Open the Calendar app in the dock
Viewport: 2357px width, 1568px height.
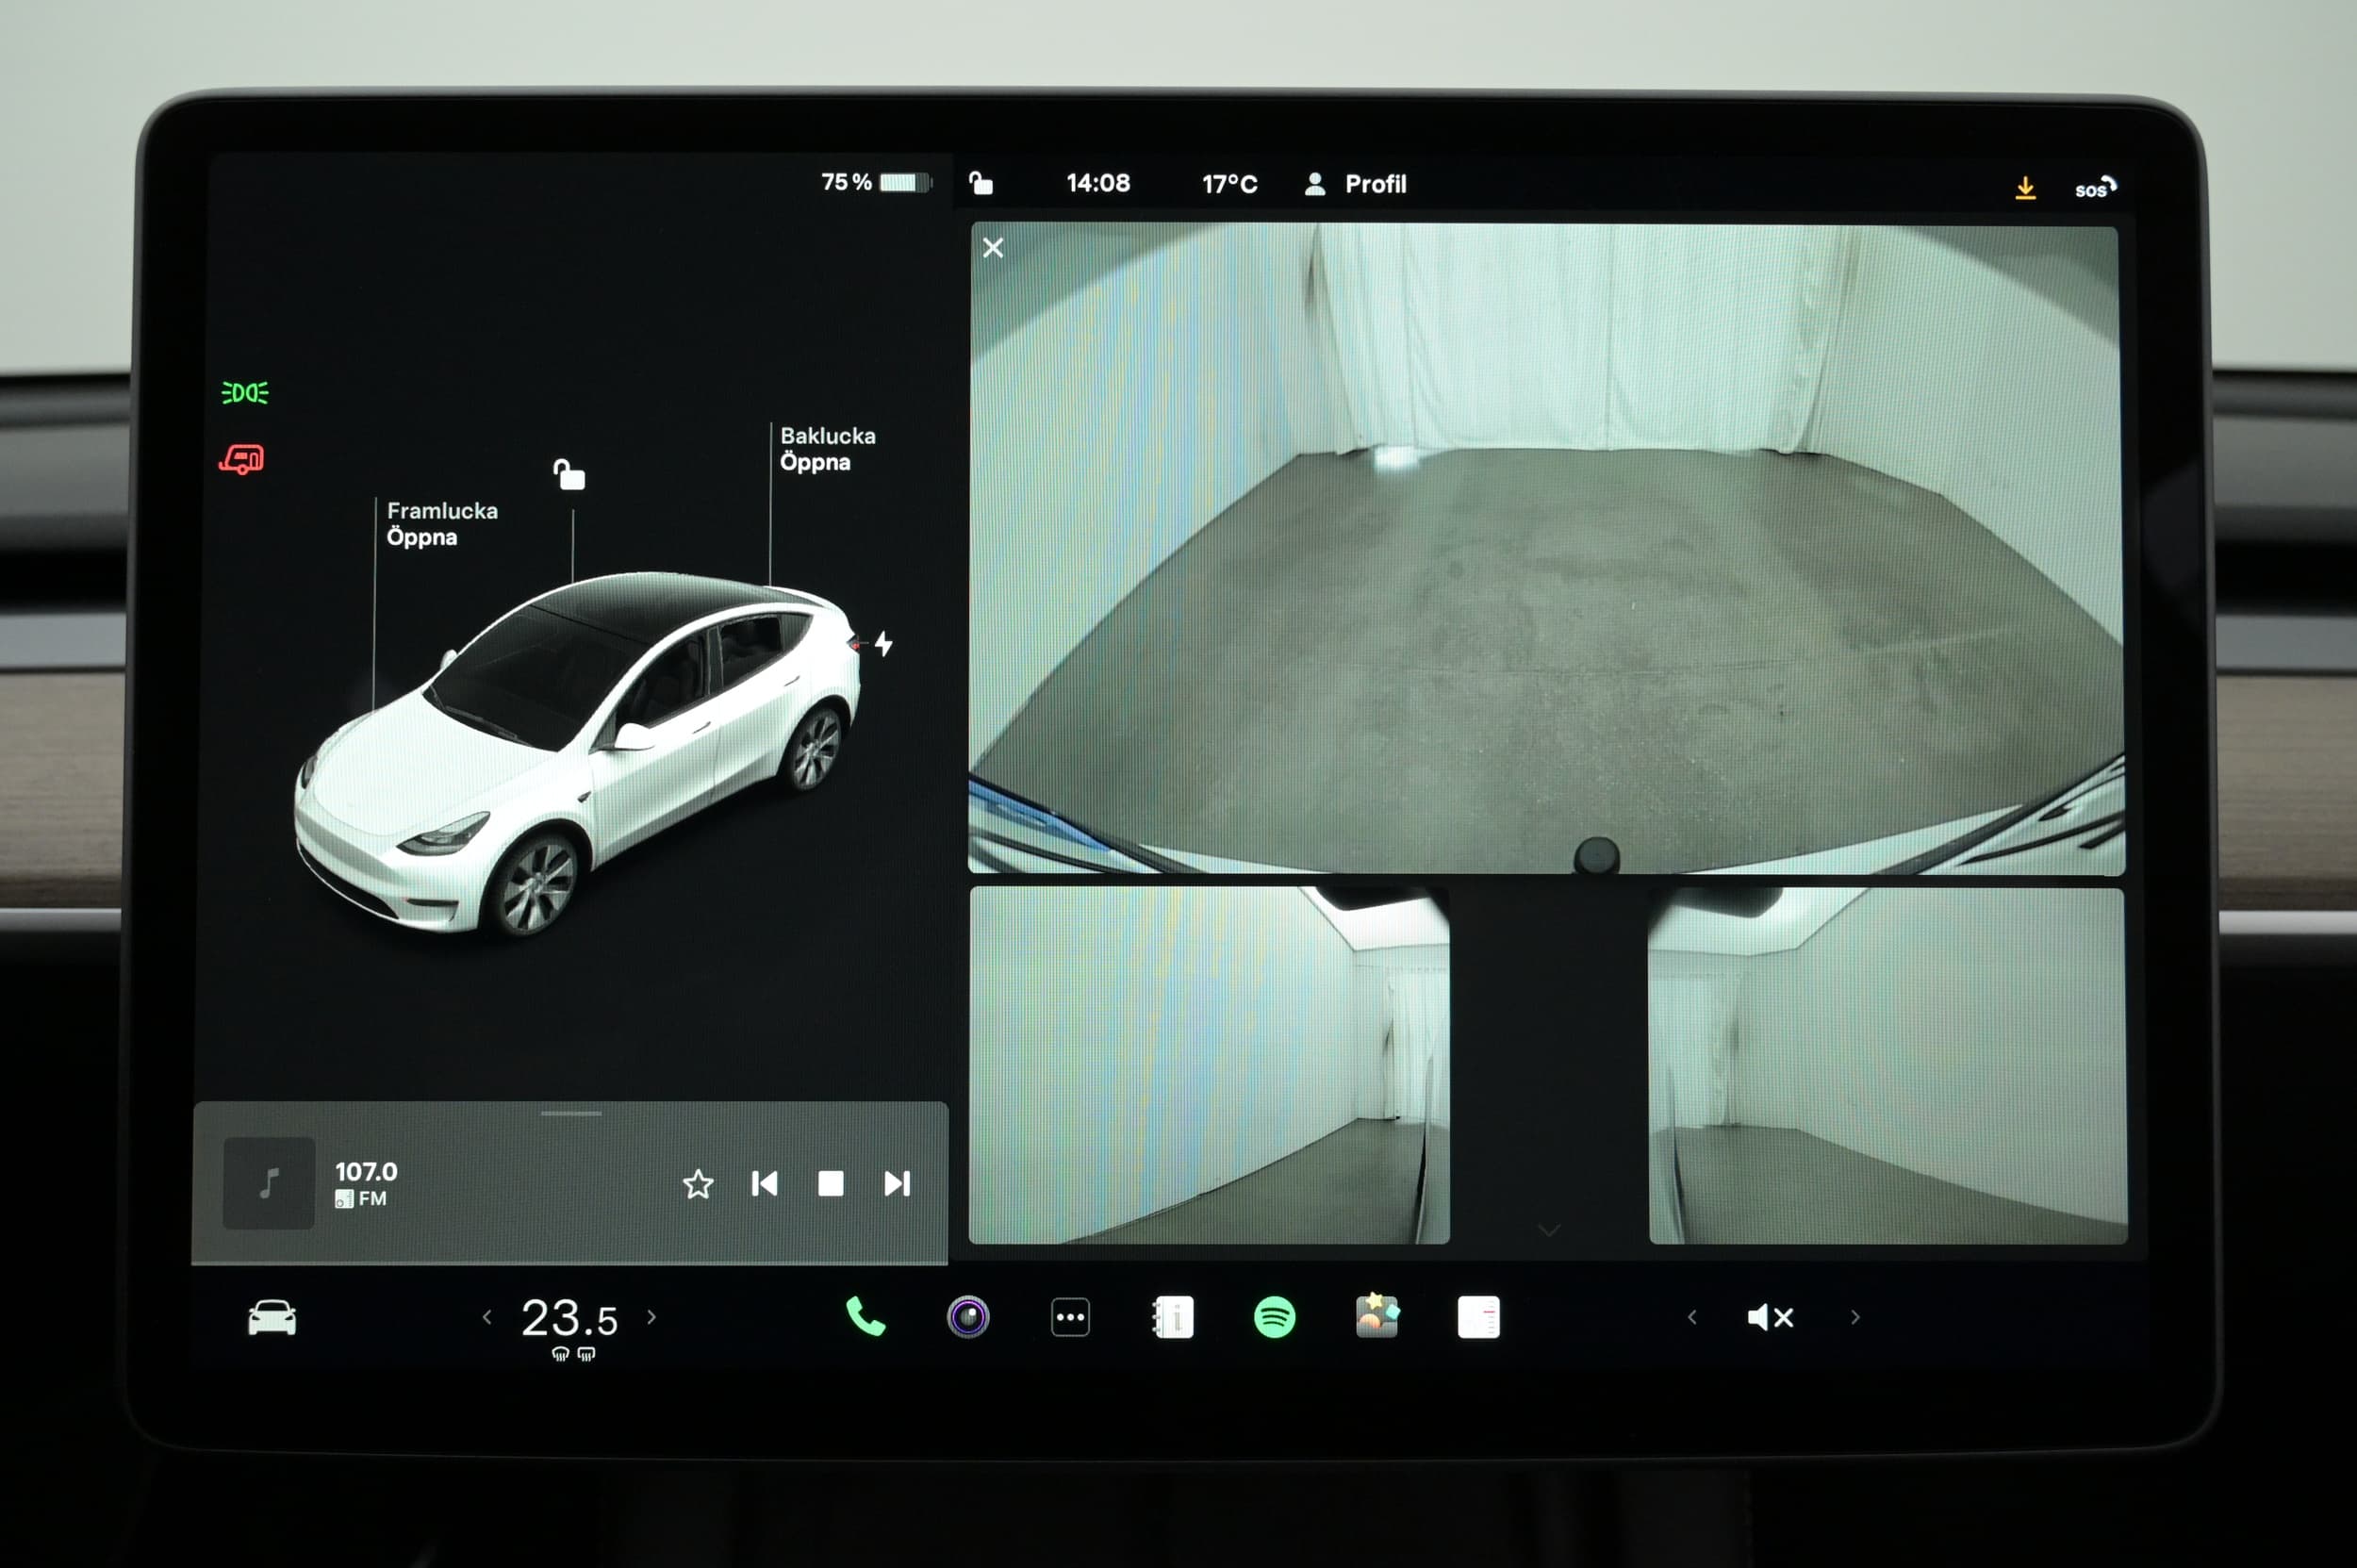(1479, 1317)
